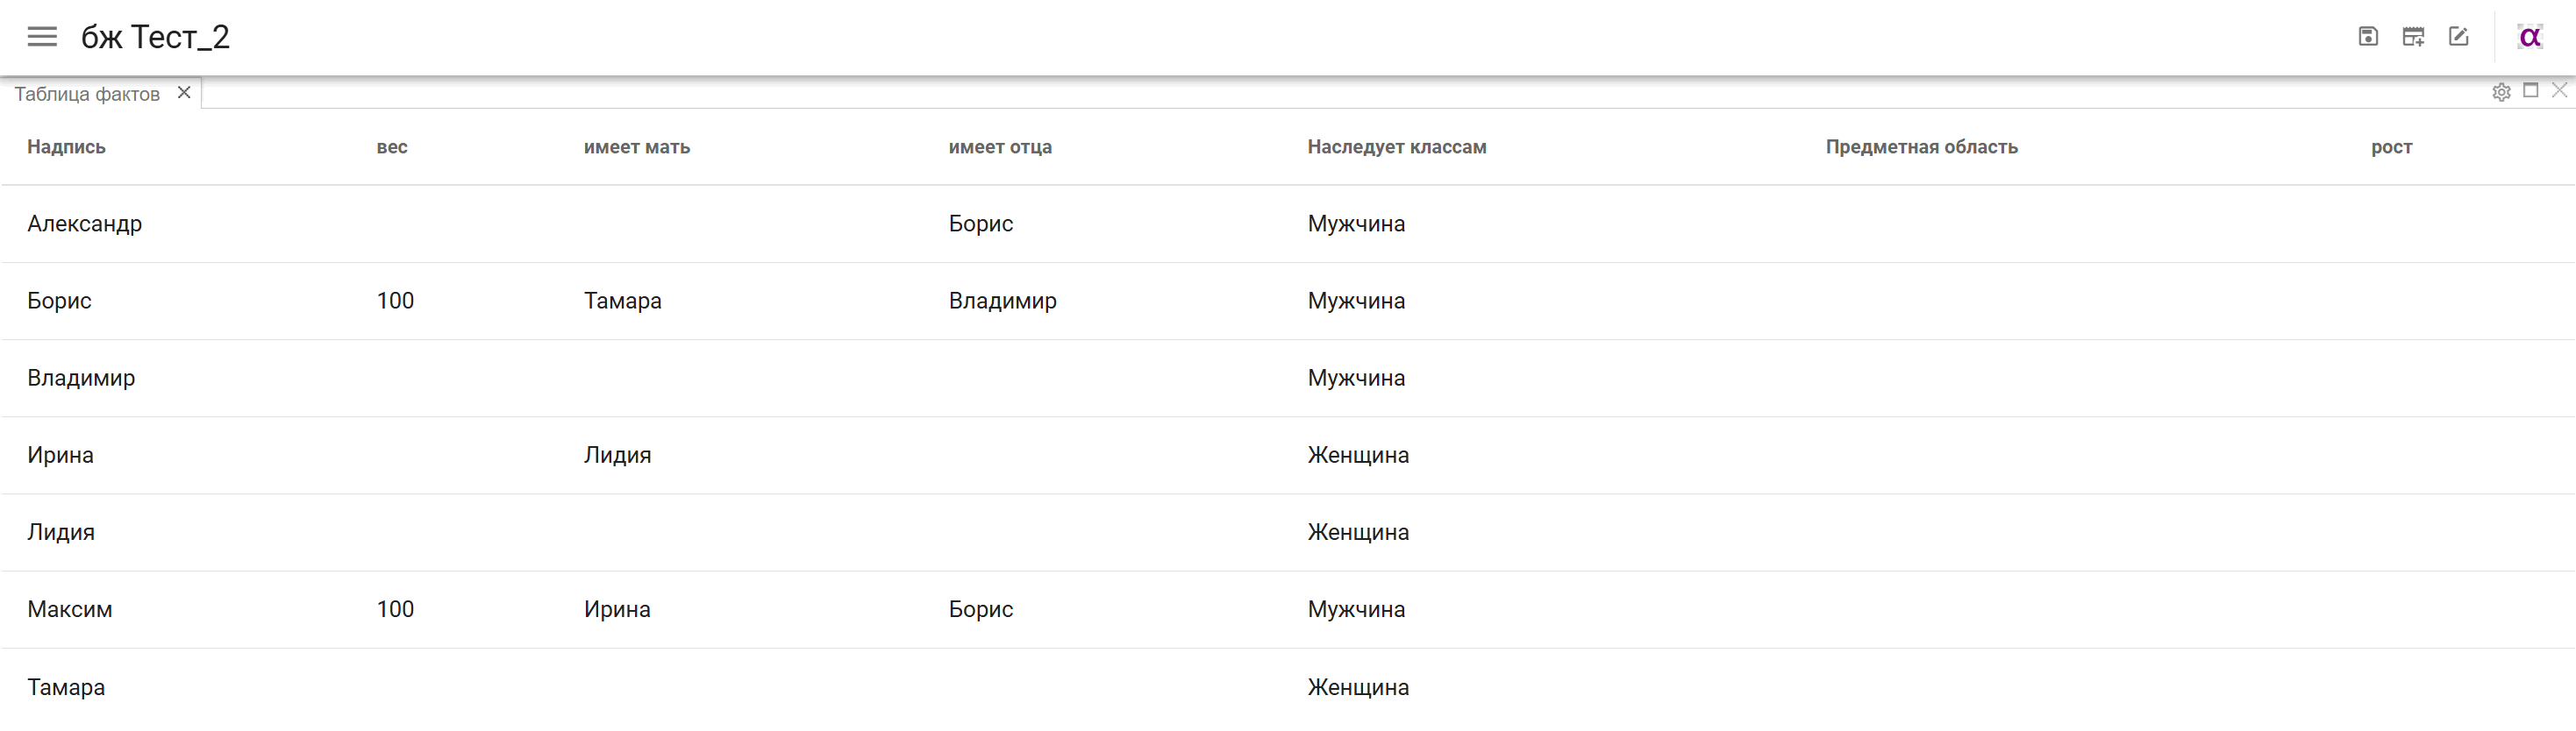
Task: Click the Предметная область column header
Action: point(1922,147)
